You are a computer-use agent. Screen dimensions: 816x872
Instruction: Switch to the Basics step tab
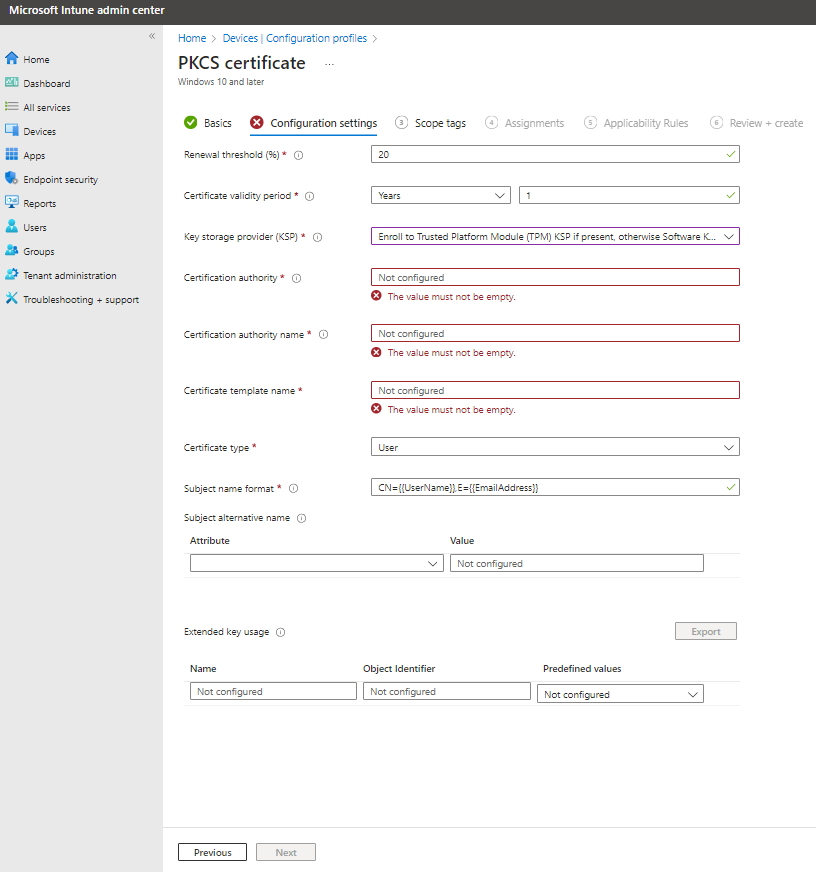(x=208, y=123)
